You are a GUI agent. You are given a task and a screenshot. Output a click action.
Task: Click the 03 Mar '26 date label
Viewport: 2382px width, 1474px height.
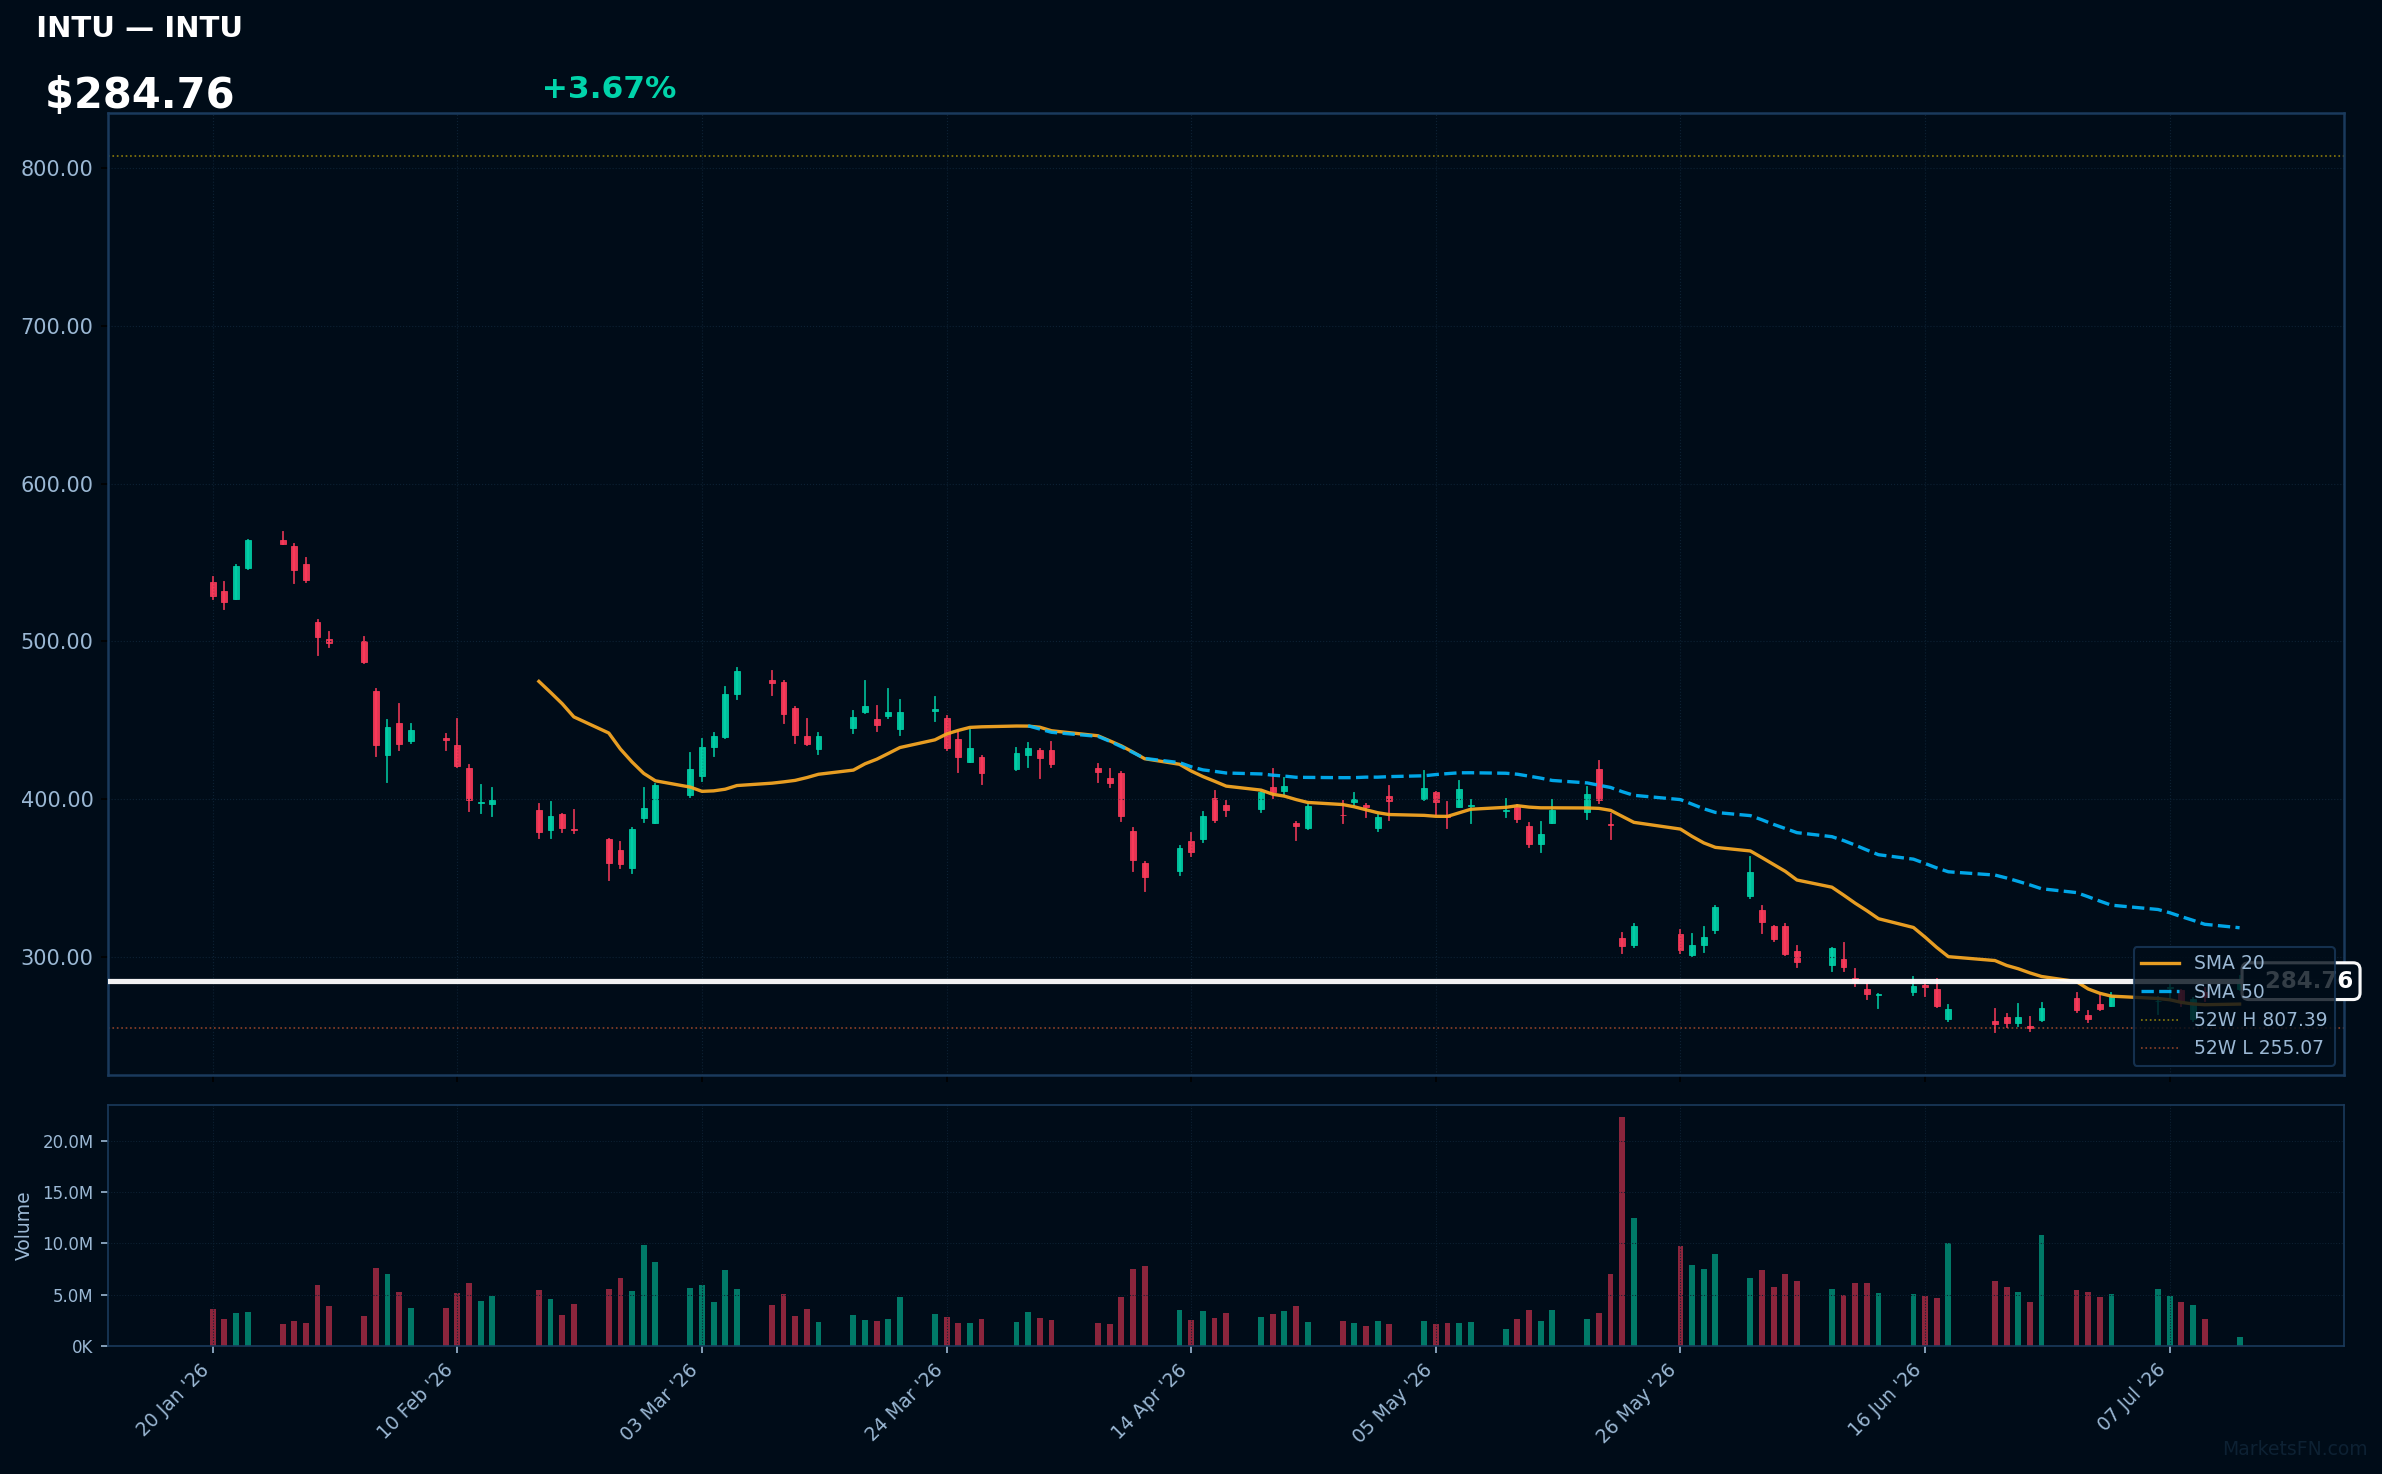(x=660, y=1401)
